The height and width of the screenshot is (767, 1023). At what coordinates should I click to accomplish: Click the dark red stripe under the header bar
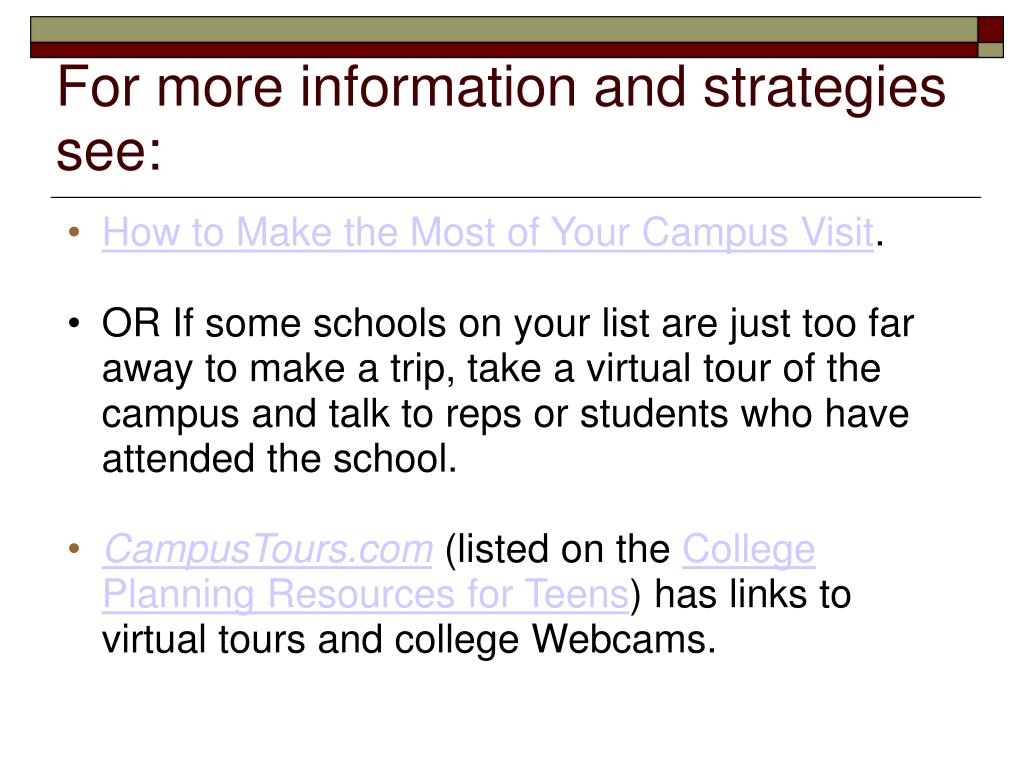pyautogui.click(x=504, y=50)
